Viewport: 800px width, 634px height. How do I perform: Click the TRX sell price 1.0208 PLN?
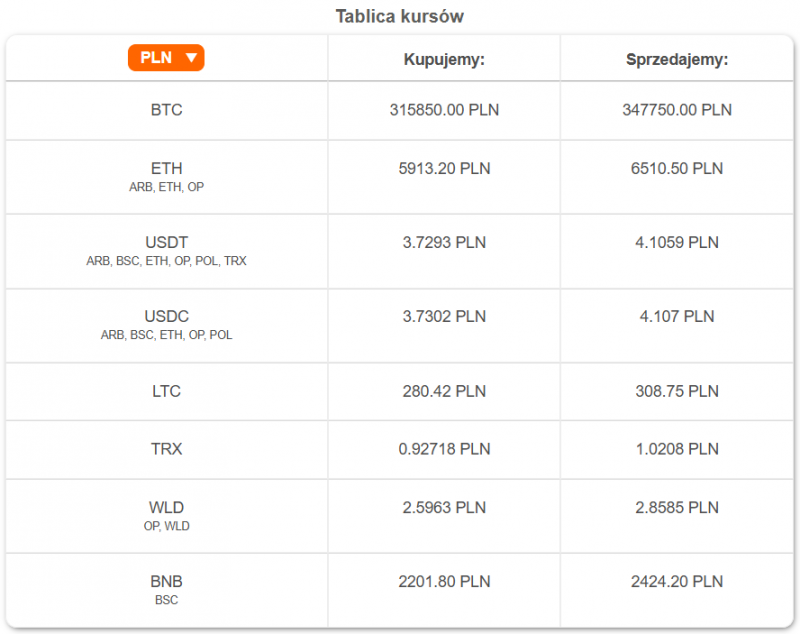point(677,449)
